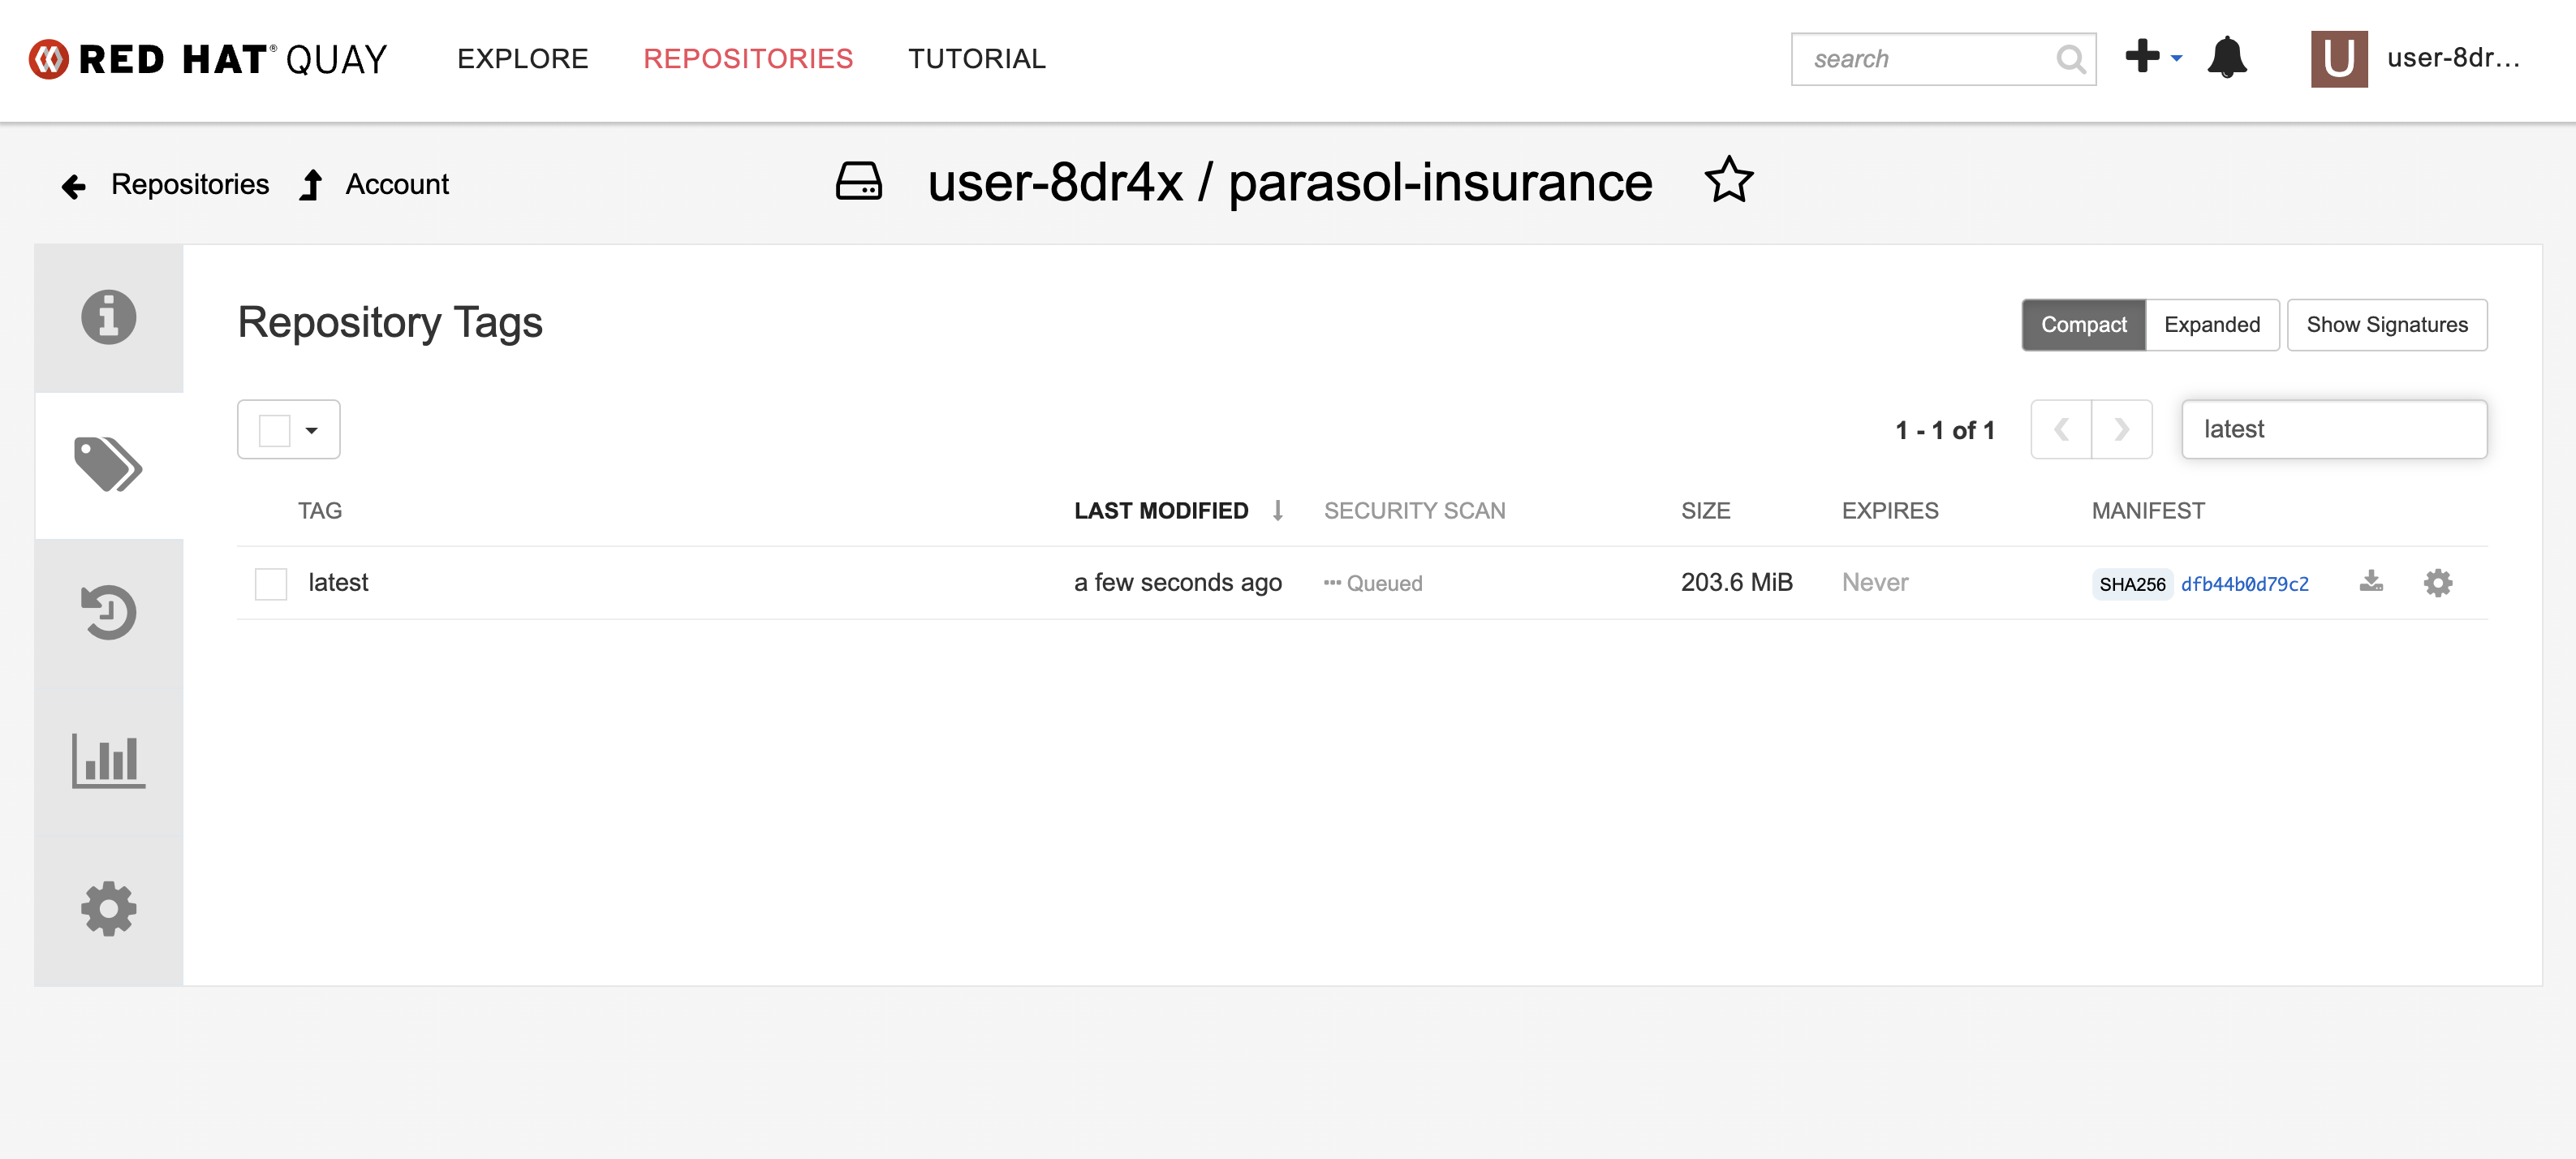Open the latest tag options gear
Screen dimensions: 2576x1159
pos(2438,583)
